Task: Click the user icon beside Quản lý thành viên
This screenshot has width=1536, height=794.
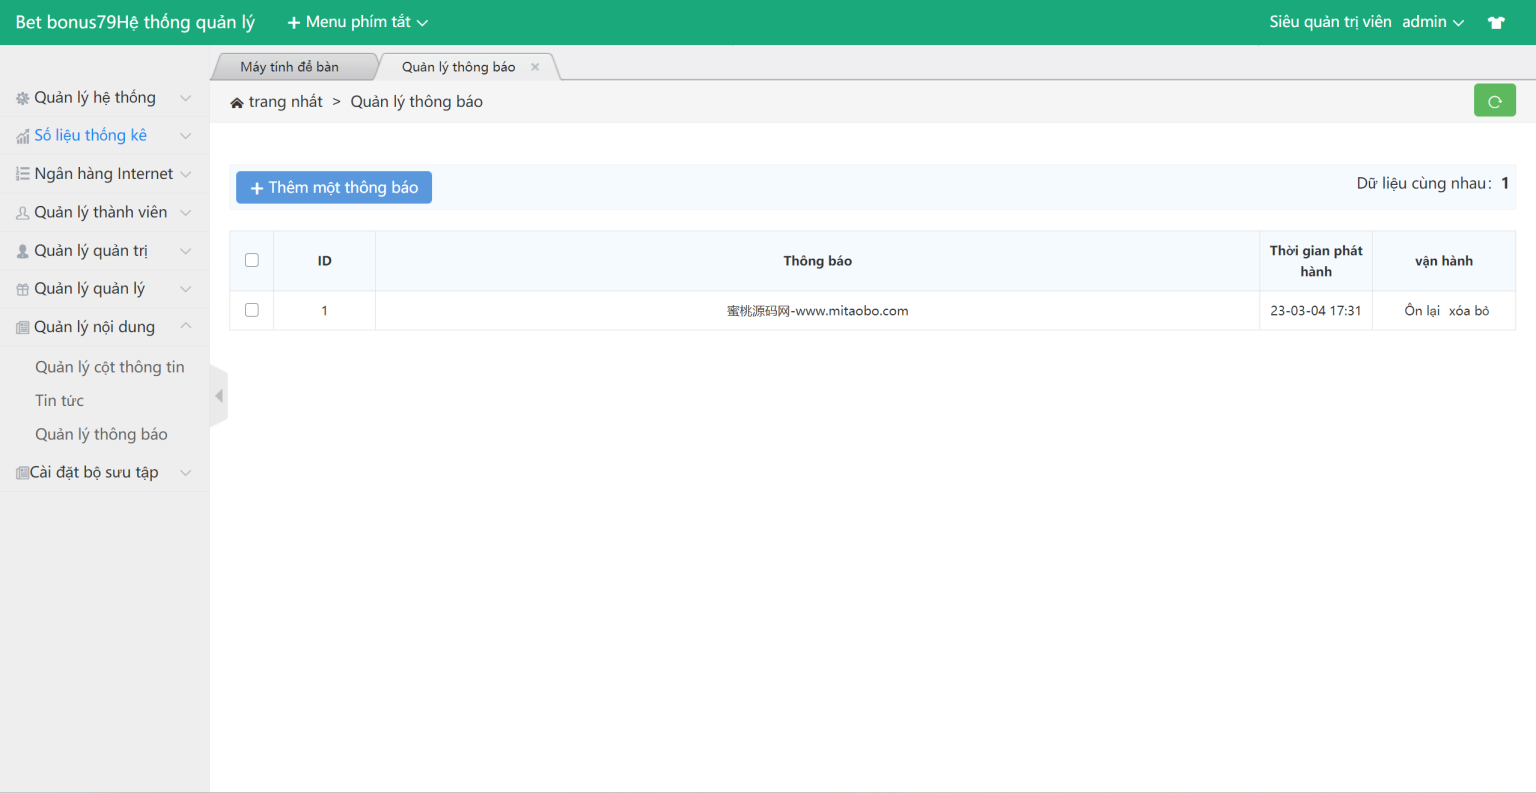Action: click(22, 213)
